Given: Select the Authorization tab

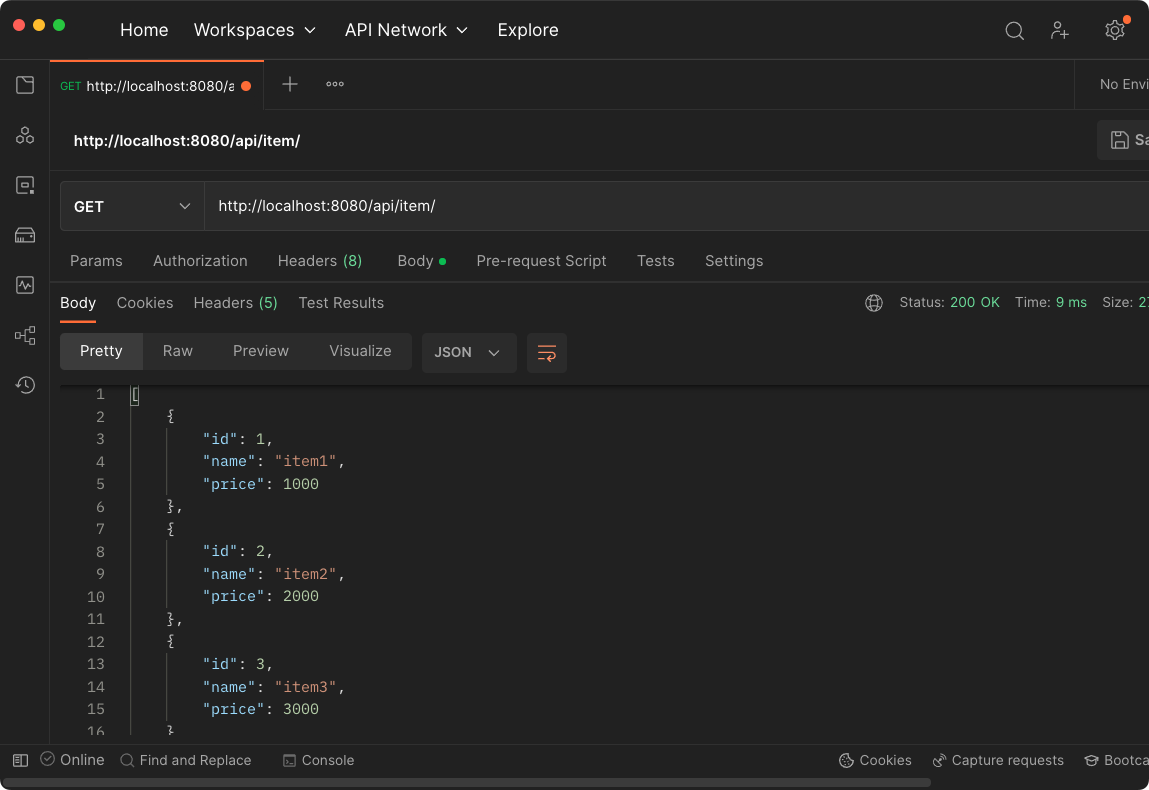Looking at the screenshot, I should click(200, 261).
